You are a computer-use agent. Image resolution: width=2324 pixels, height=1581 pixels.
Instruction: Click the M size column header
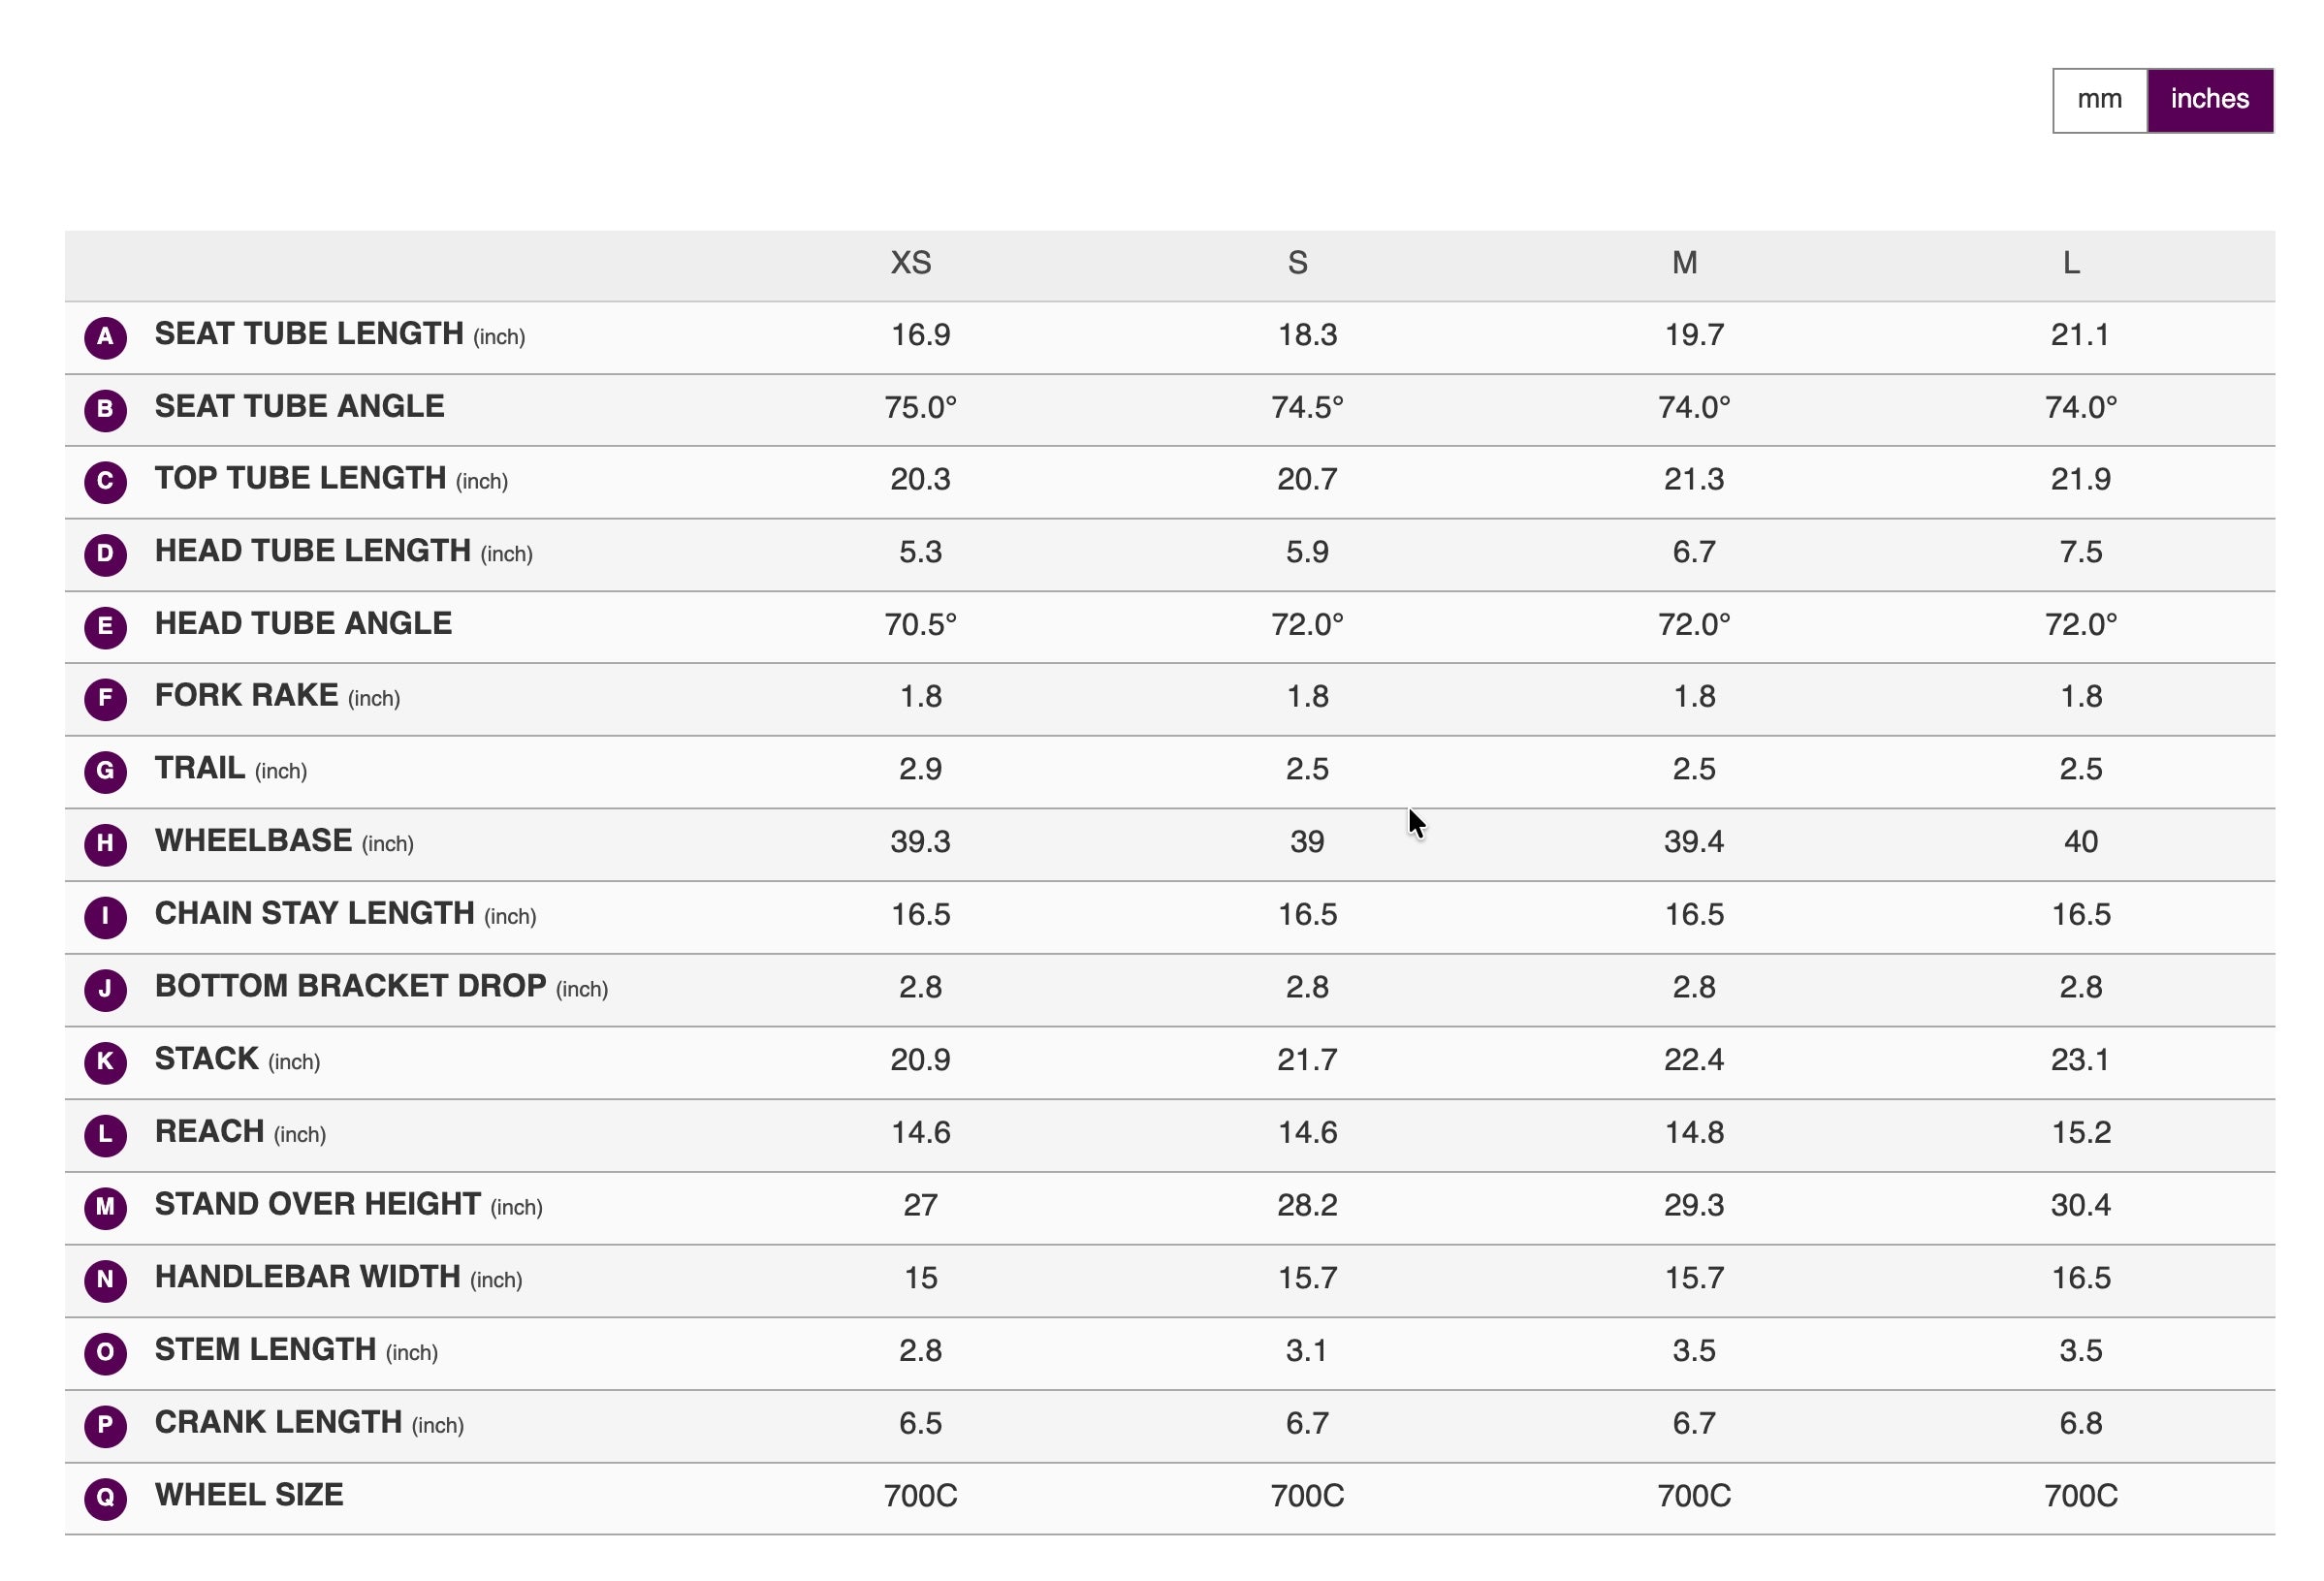[1685, 263]
